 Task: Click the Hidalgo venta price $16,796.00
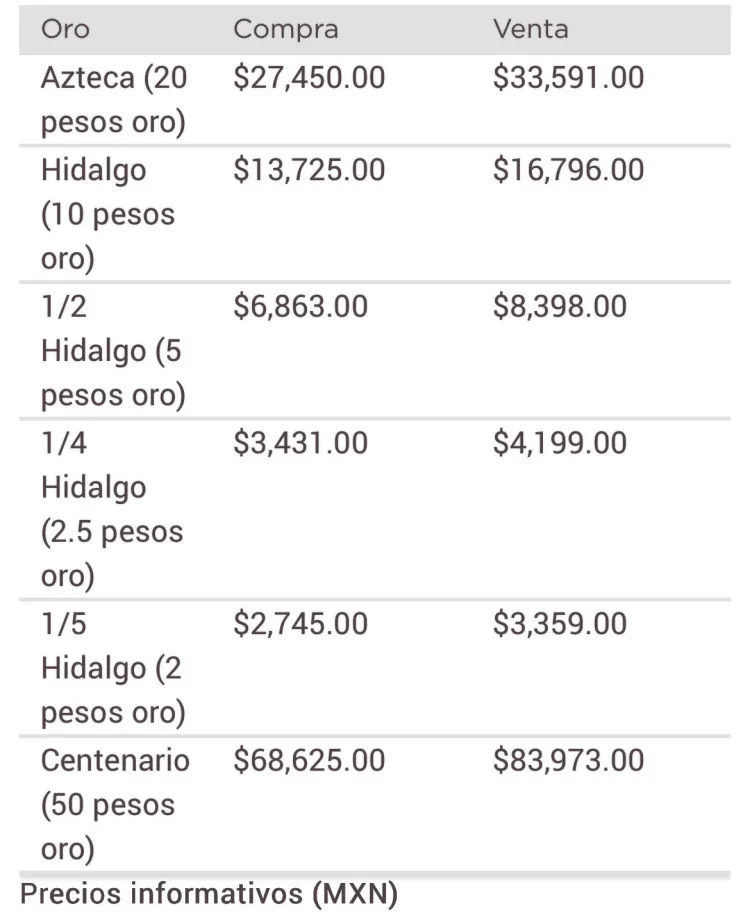[x=568, y=170]
